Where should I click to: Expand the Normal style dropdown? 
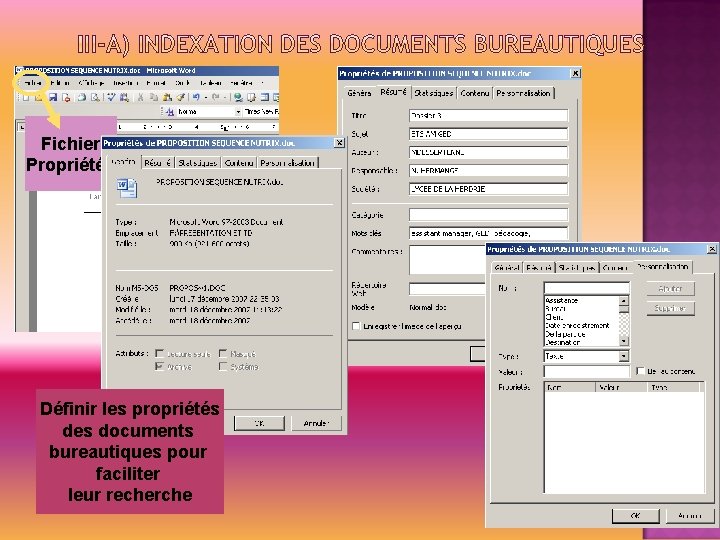click(238, 112)
